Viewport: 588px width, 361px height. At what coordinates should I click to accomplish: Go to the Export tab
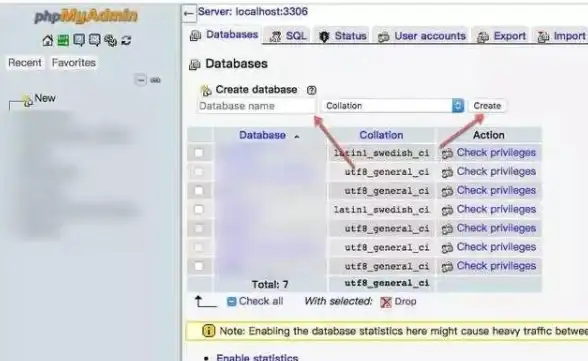501,36
